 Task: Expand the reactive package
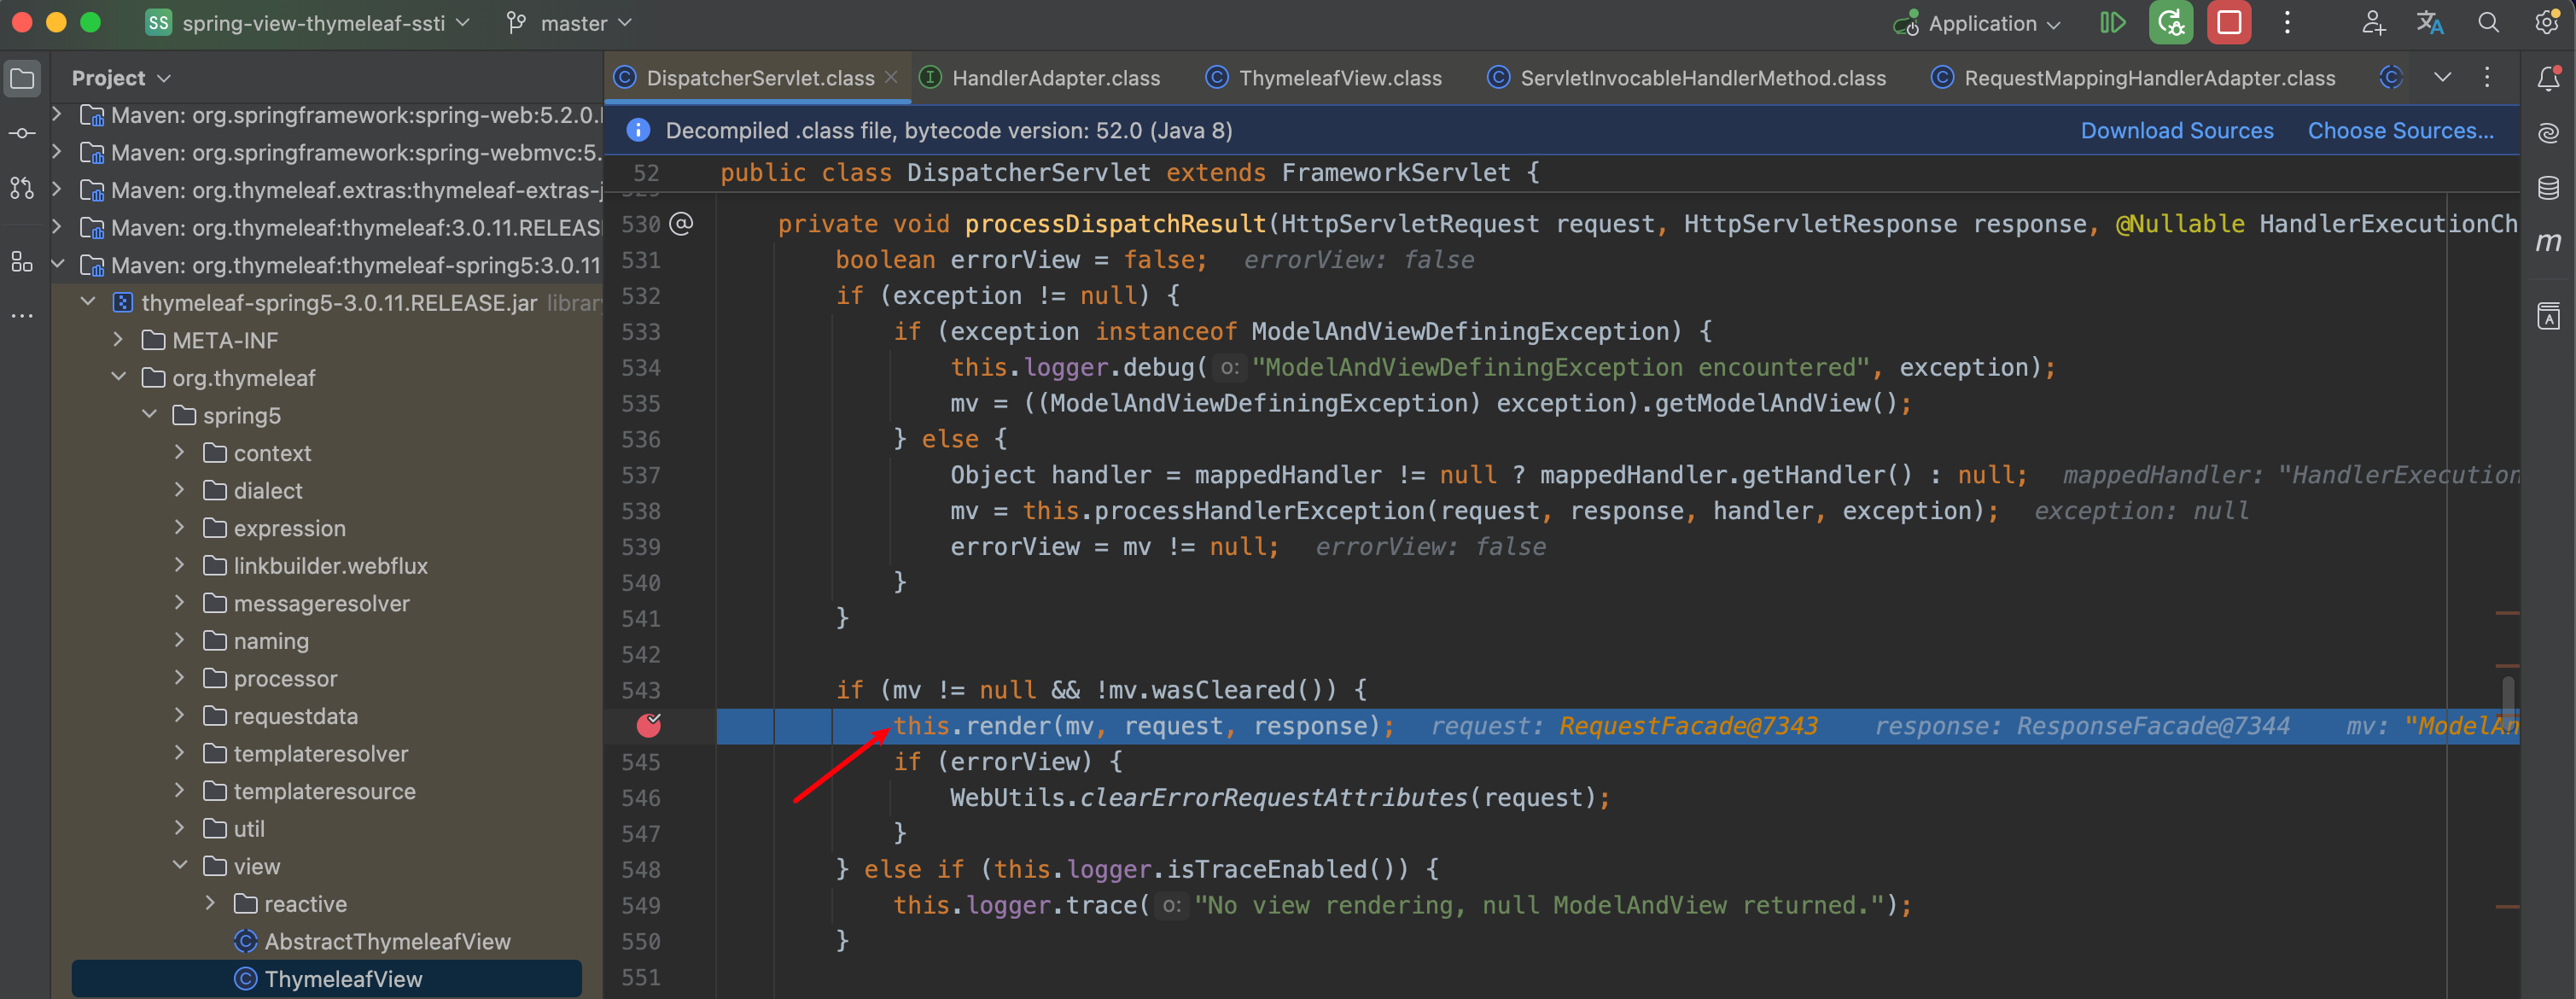click(210, 903)
